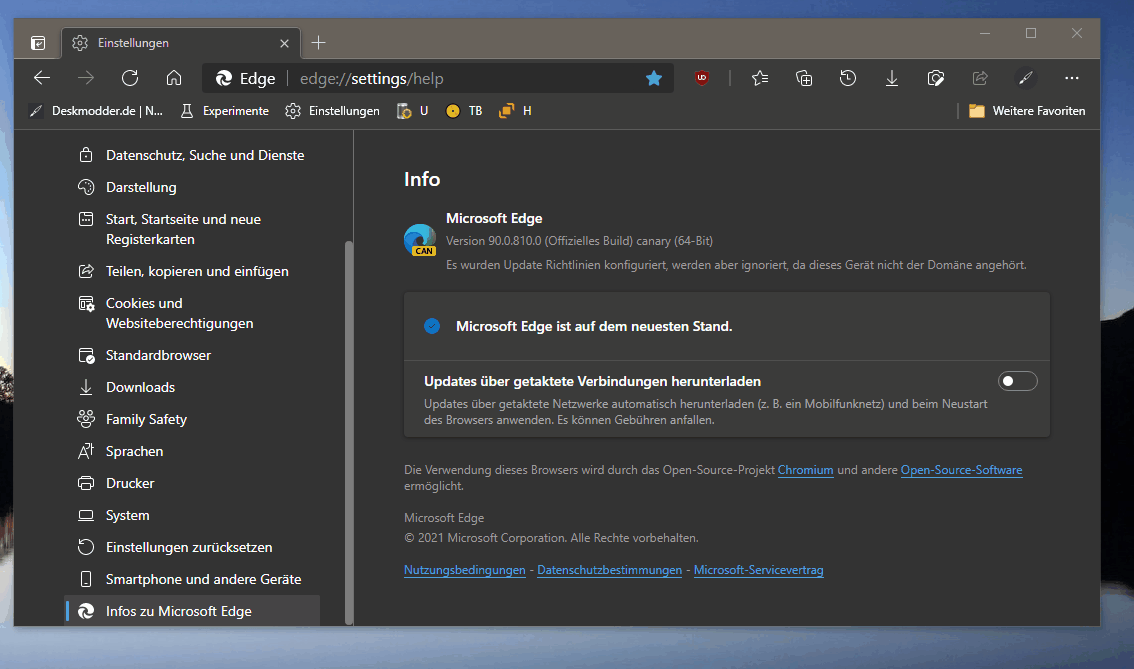Open the Nutzungsbedingungen link
Screen dimensions: 1134x669
click(464, 570)
